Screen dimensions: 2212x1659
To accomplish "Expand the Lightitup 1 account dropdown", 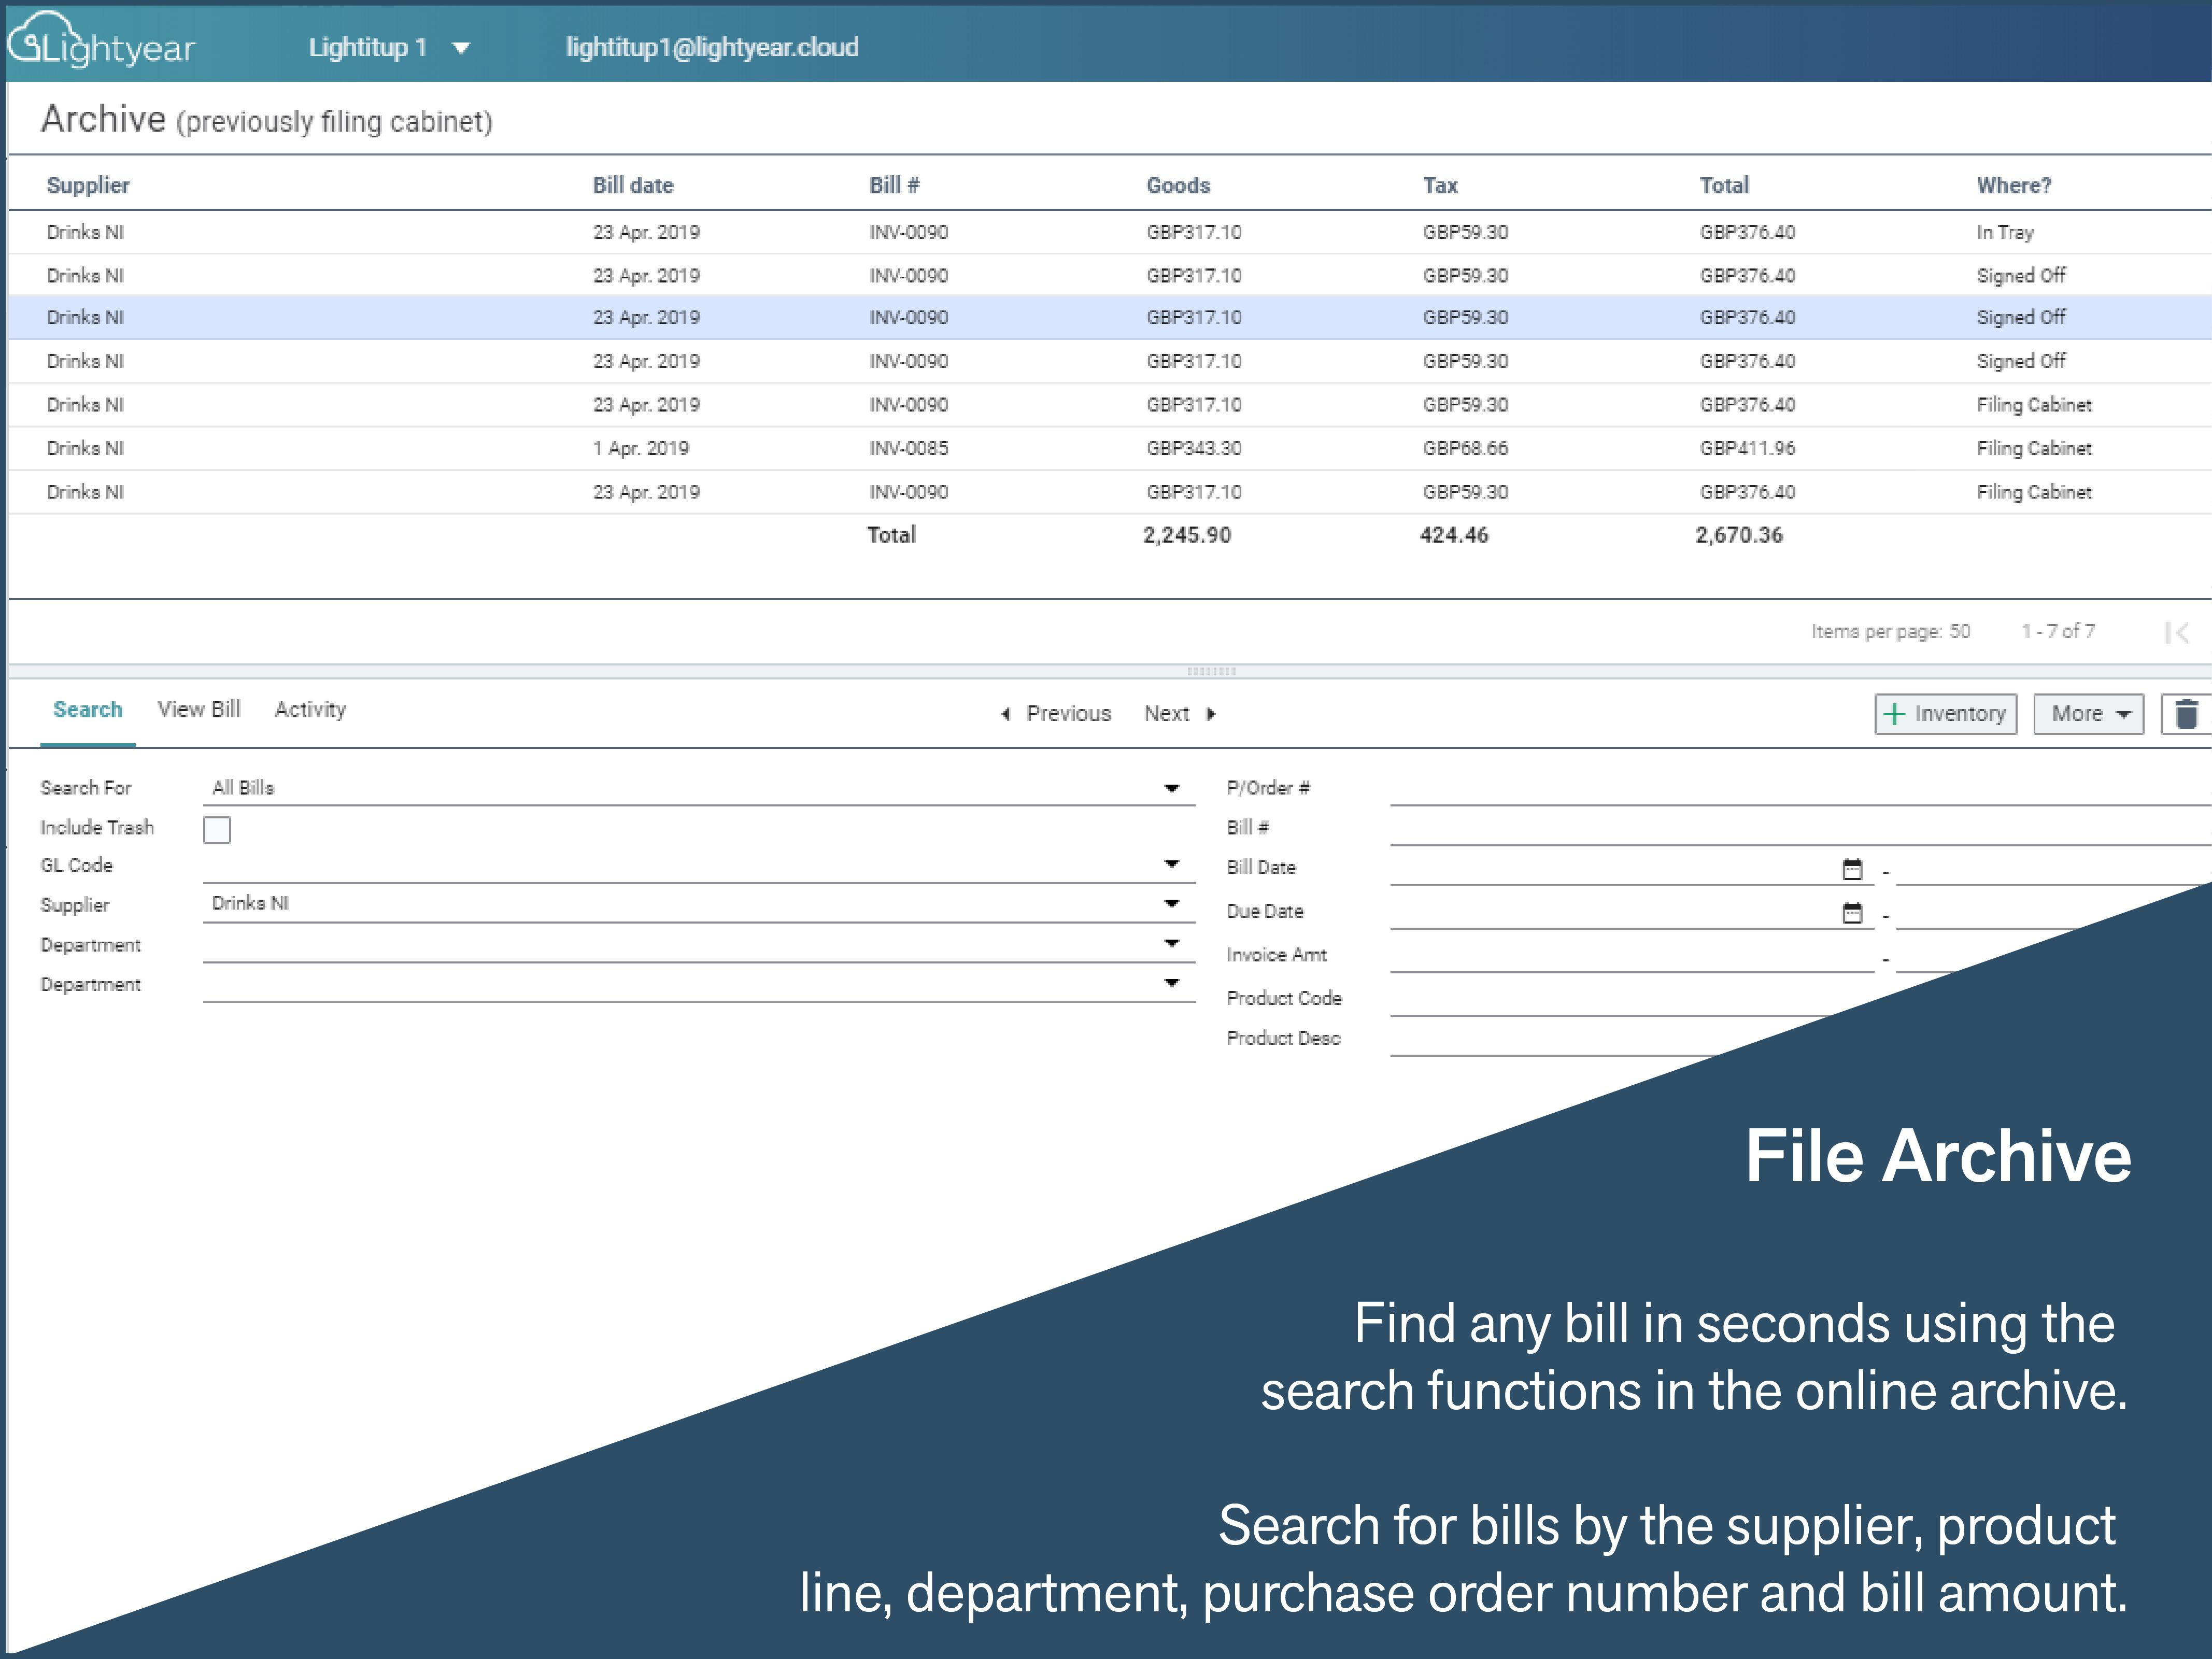I will pyautogui.click(x=461, y=48).
